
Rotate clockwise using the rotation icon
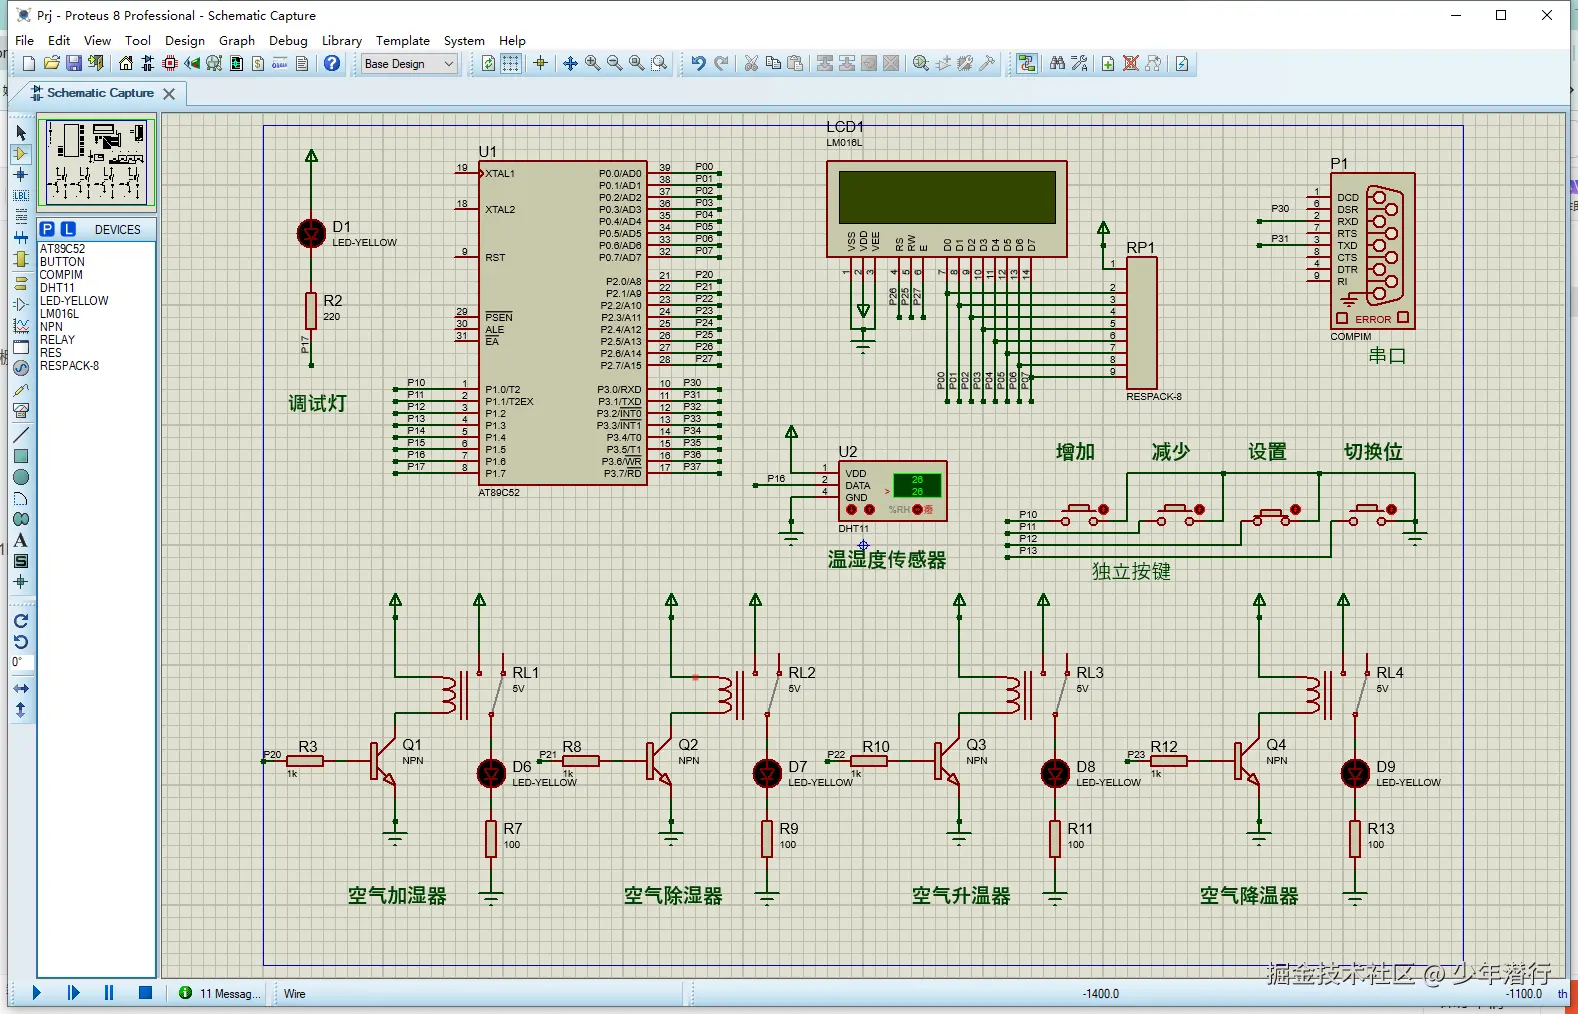21,621
